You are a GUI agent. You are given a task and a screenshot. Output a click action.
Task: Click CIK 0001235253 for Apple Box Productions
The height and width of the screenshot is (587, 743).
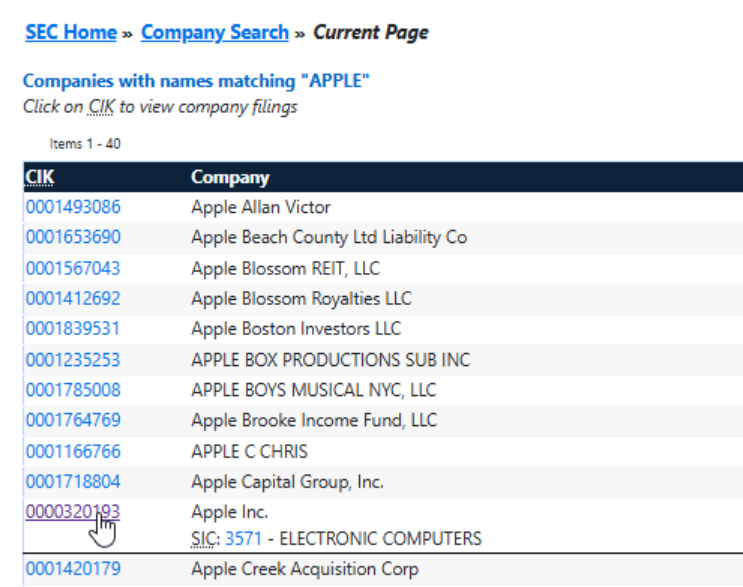click(x=73, y=360)
